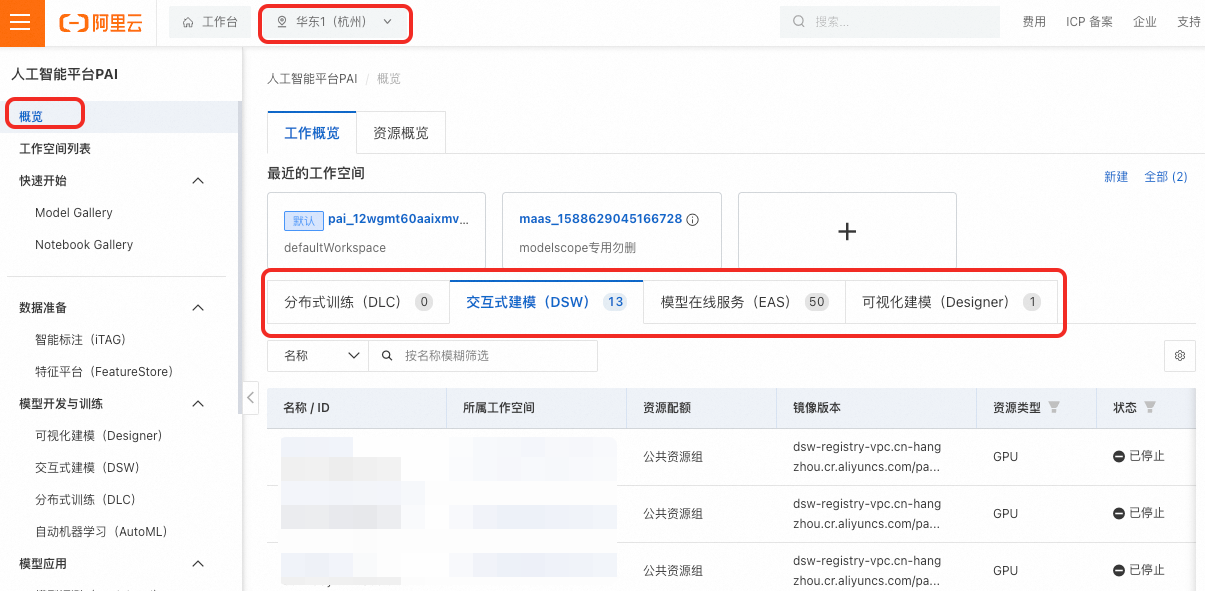The height and width of the screenshot is (591, 1205).
Task: Open Notebook Gallery
Action: [84, 244]
